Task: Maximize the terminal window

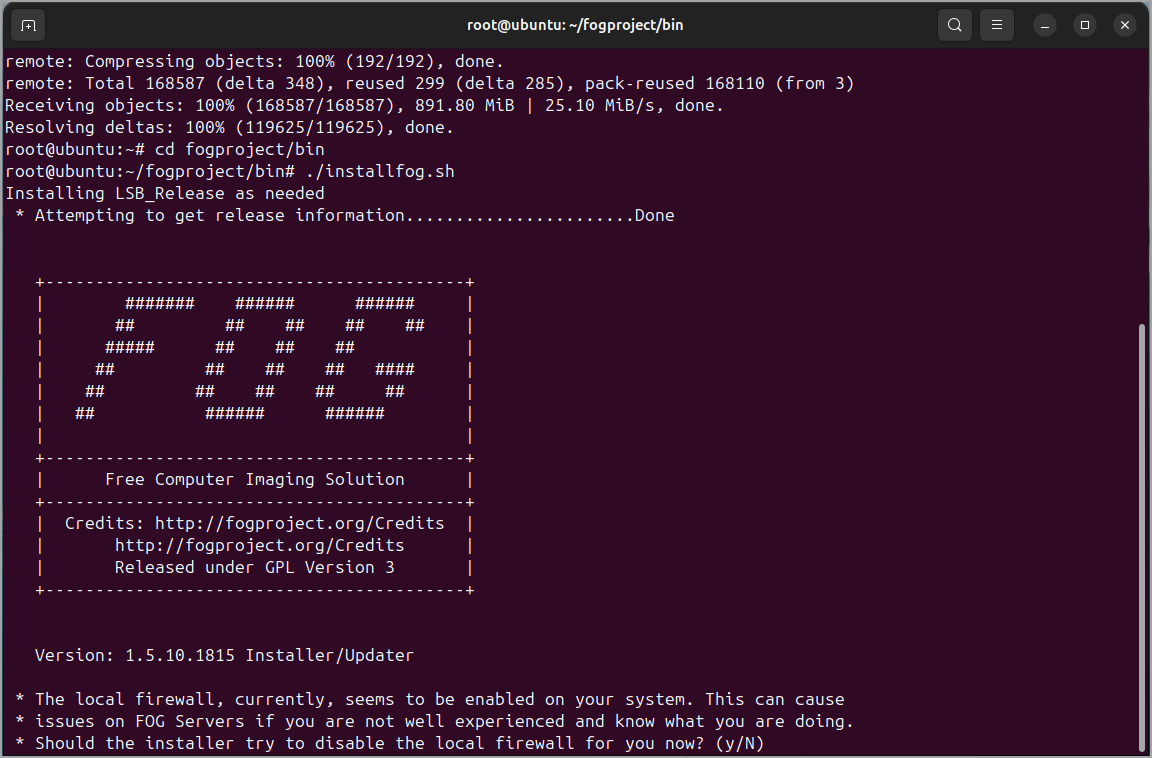Action: pyautogui.click(x=1084, y=25)
